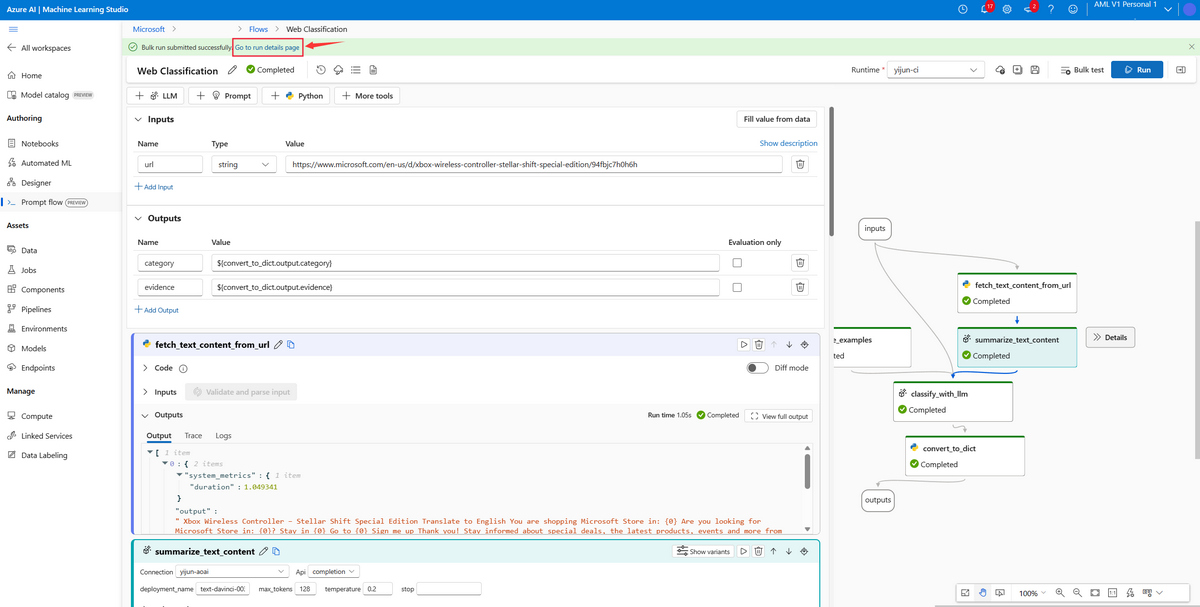Open the recent activity clock icon
This screenshot has width=1200, height=607.
click(x=963, y=9)
